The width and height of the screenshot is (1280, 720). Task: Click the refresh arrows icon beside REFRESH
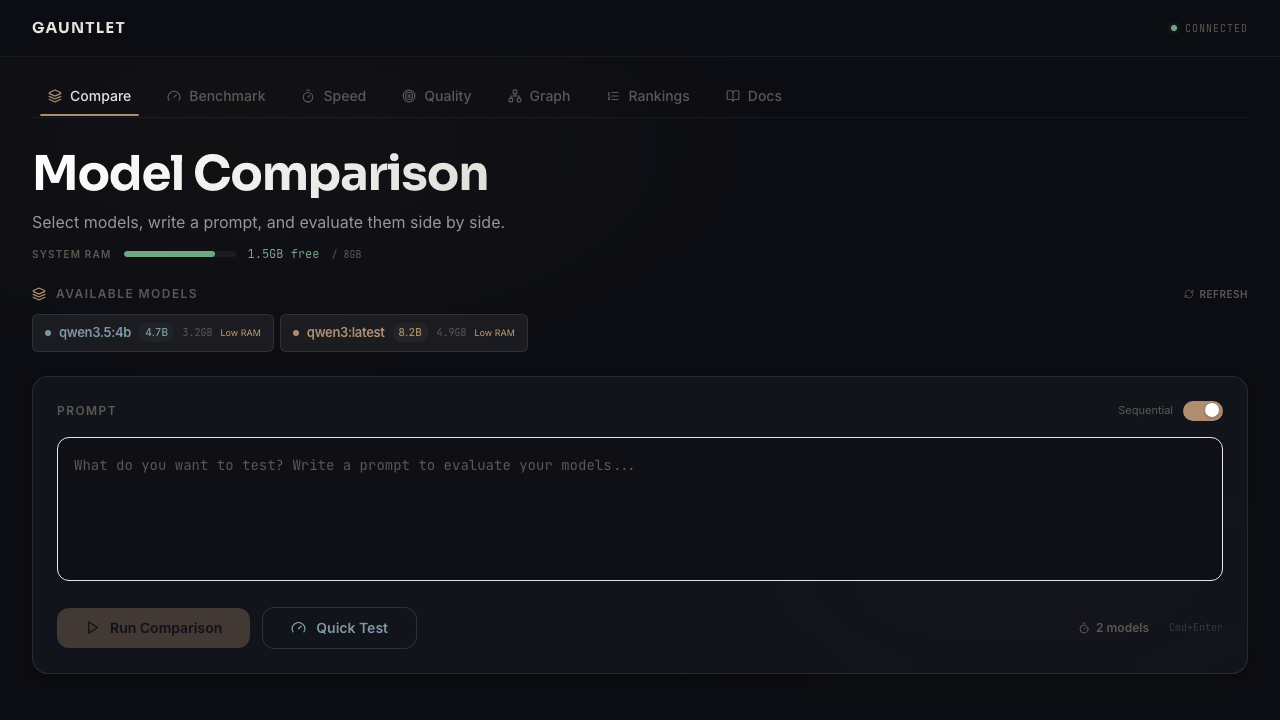click(1188, 294)
